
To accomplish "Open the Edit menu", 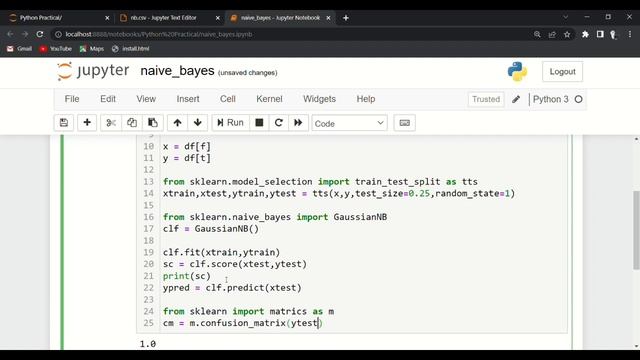I will click(x=108, y=99).
